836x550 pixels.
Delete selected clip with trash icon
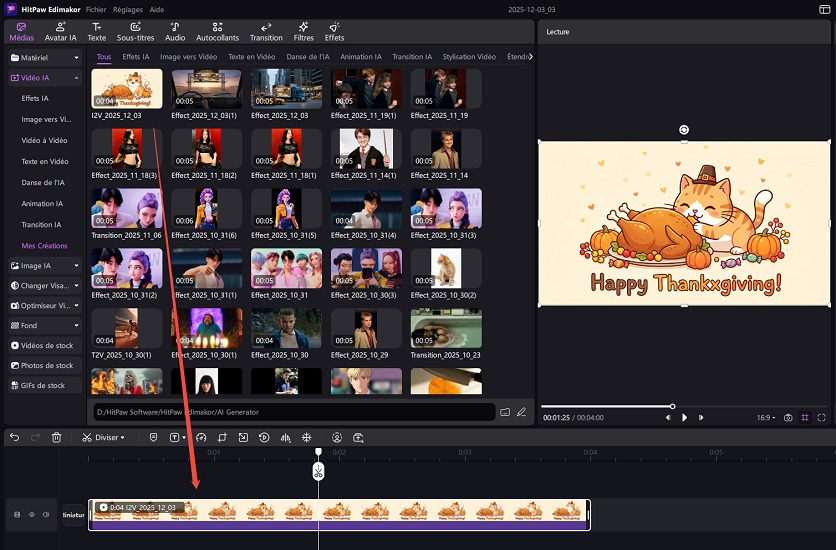(x=57, y=437)
